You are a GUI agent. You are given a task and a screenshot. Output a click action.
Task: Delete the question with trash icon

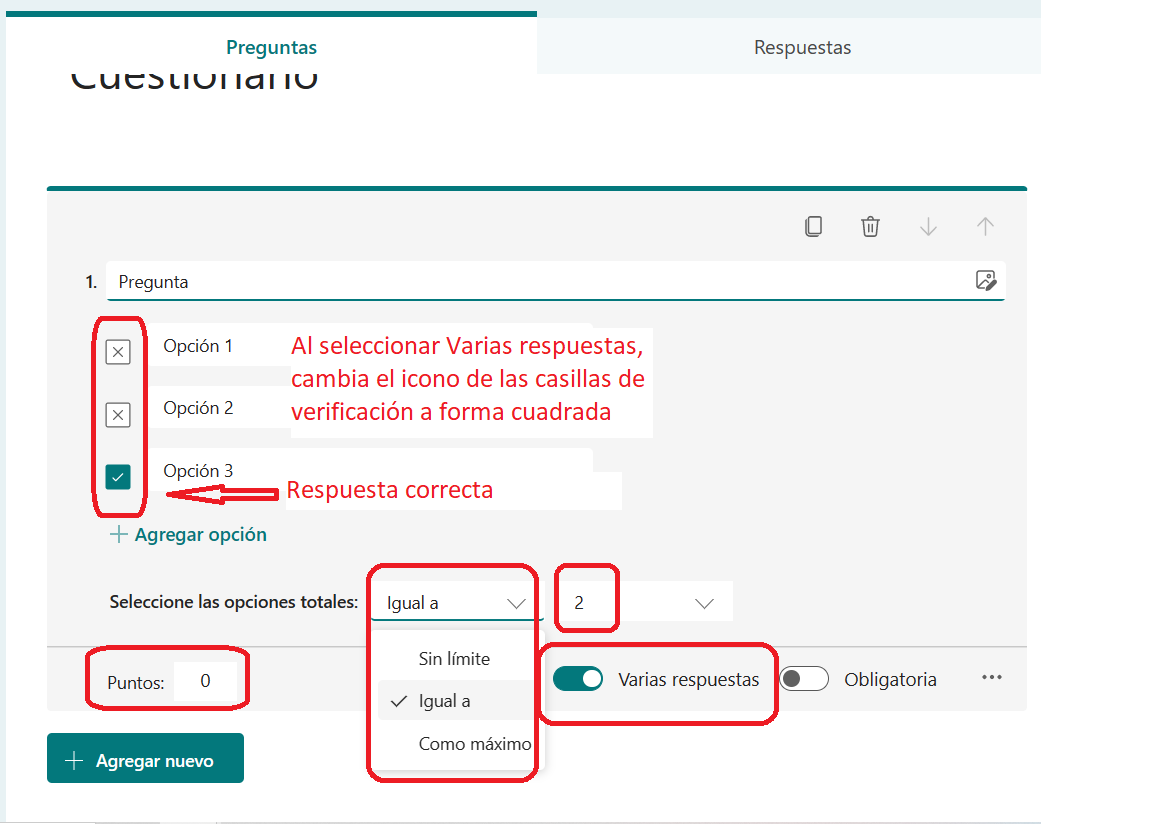point(870,227)
